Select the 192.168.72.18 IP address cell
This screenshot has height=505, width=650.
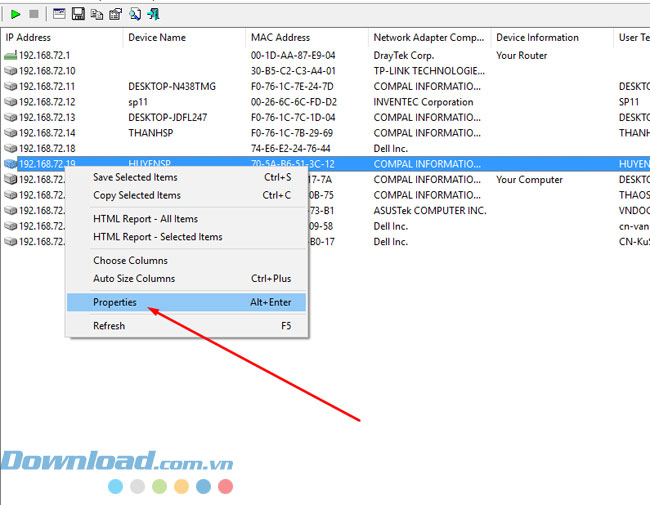pos(47,148)
